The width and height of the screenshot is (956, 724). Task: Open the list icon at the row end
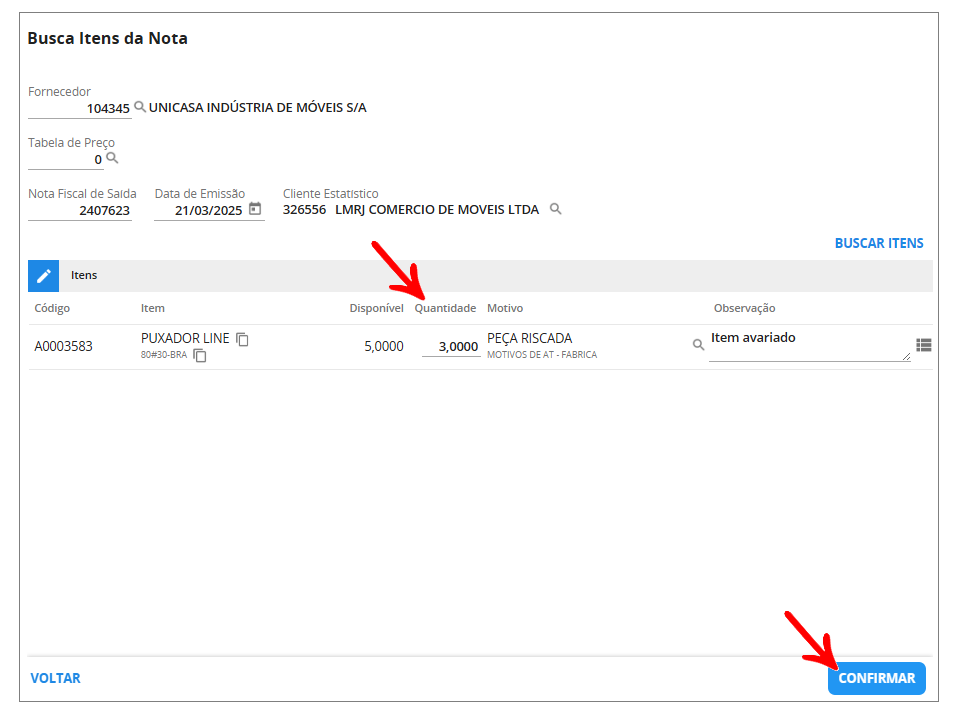click(x=924, y=345)
